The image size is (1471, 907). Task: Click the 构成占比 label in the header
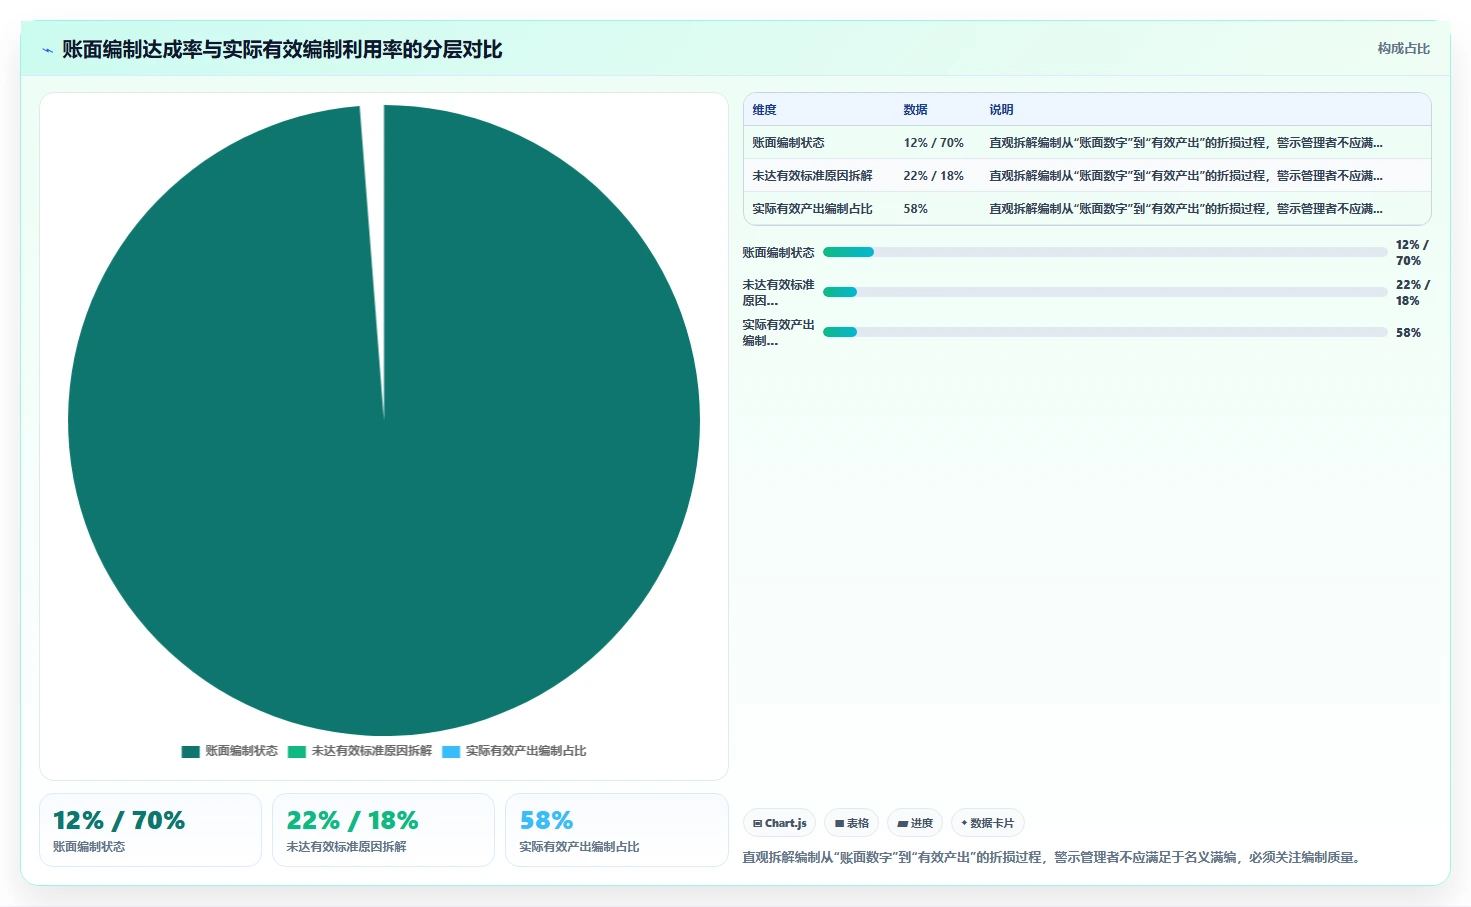tap(1403, 48)
